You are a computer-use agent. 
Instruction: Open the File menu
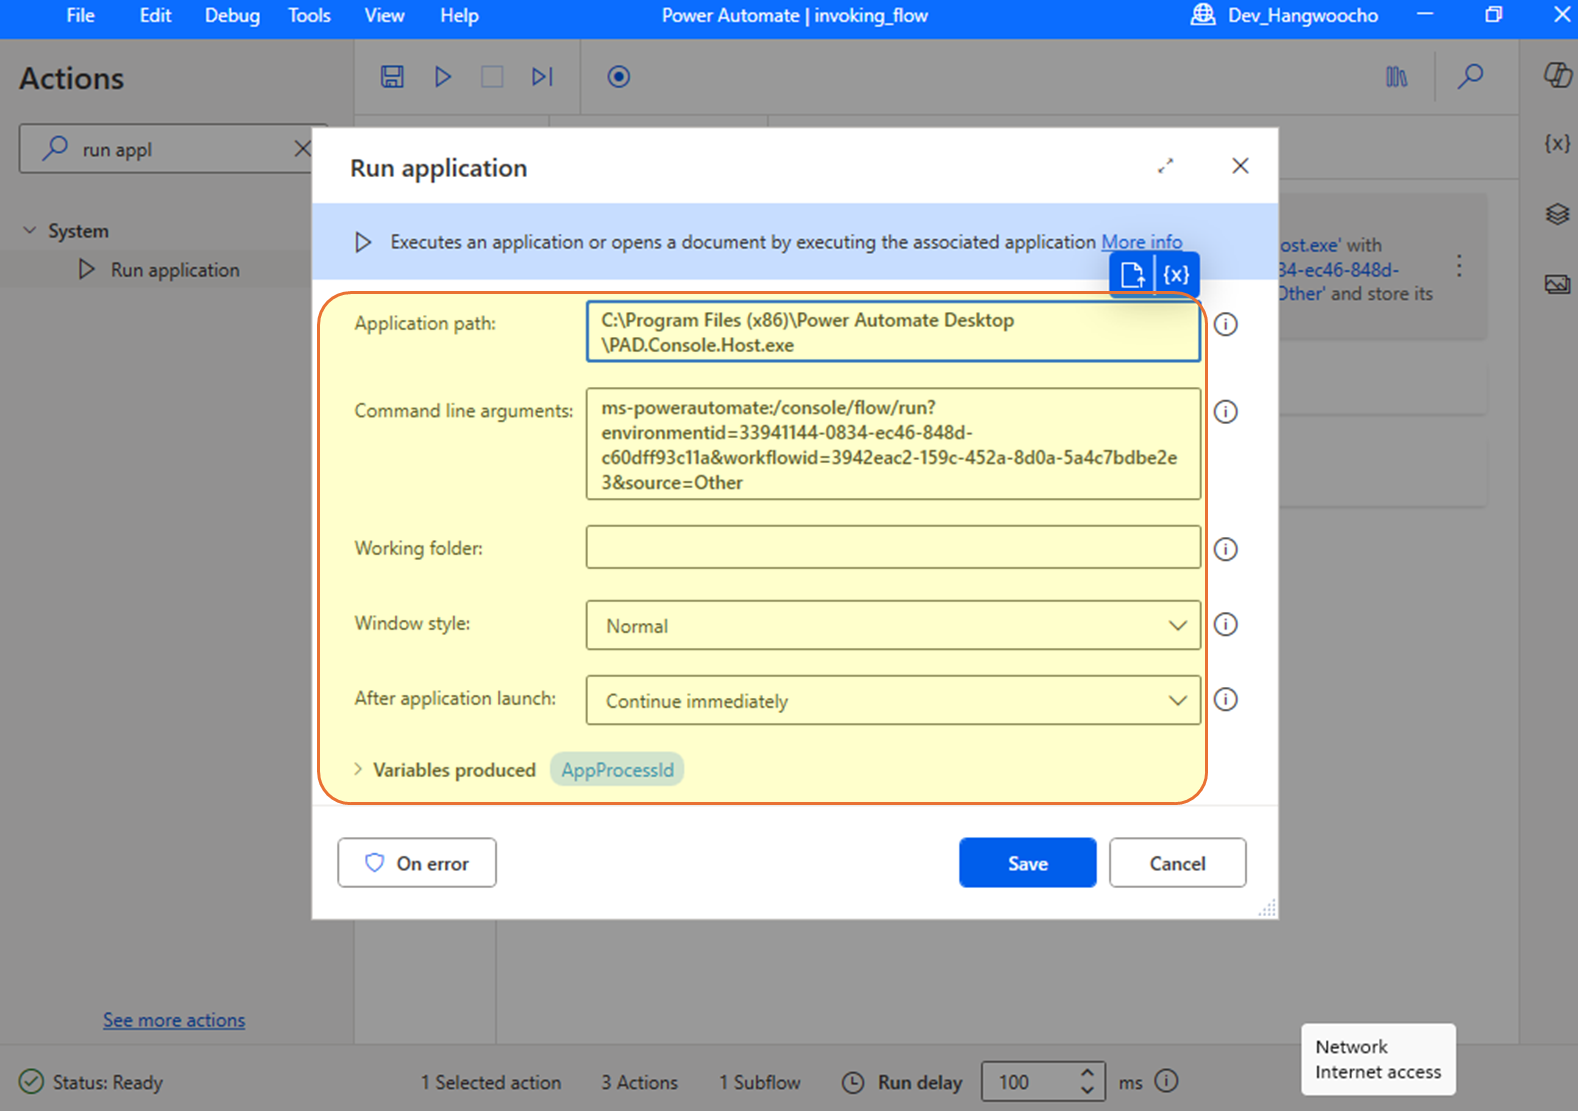[80, 15]
